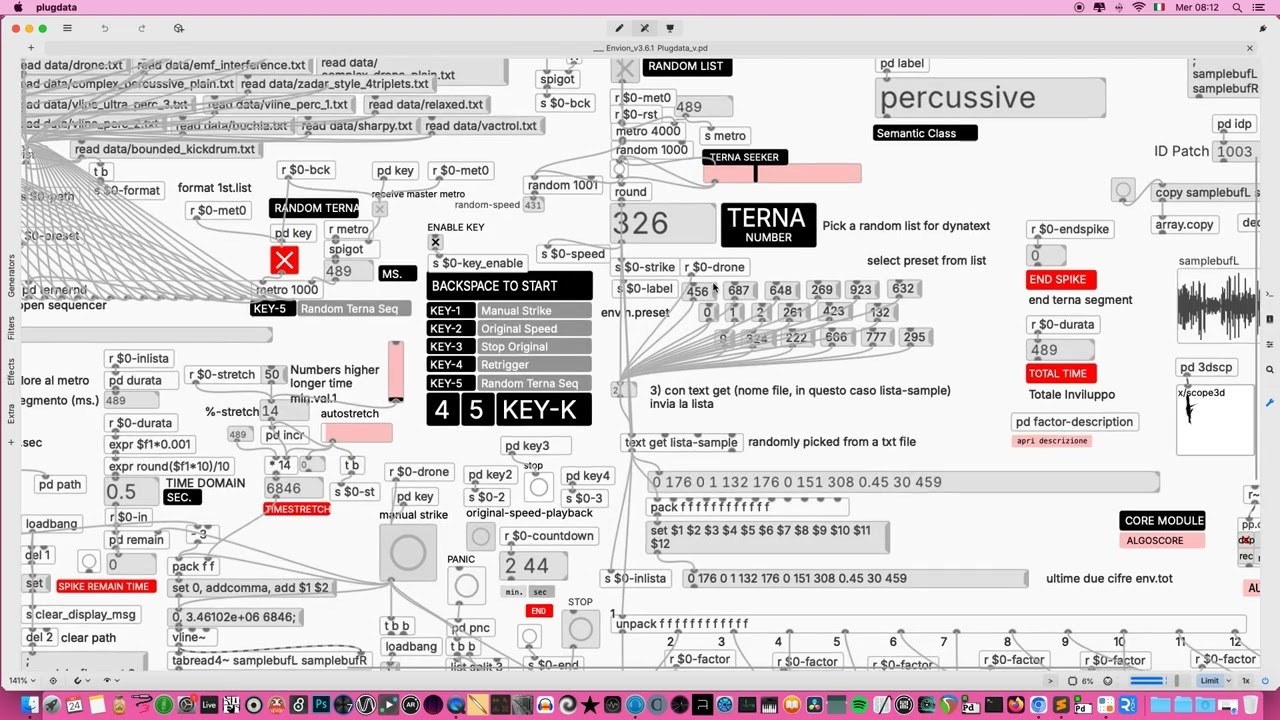Click the samplebufL waveform display

coord(1217,307)
